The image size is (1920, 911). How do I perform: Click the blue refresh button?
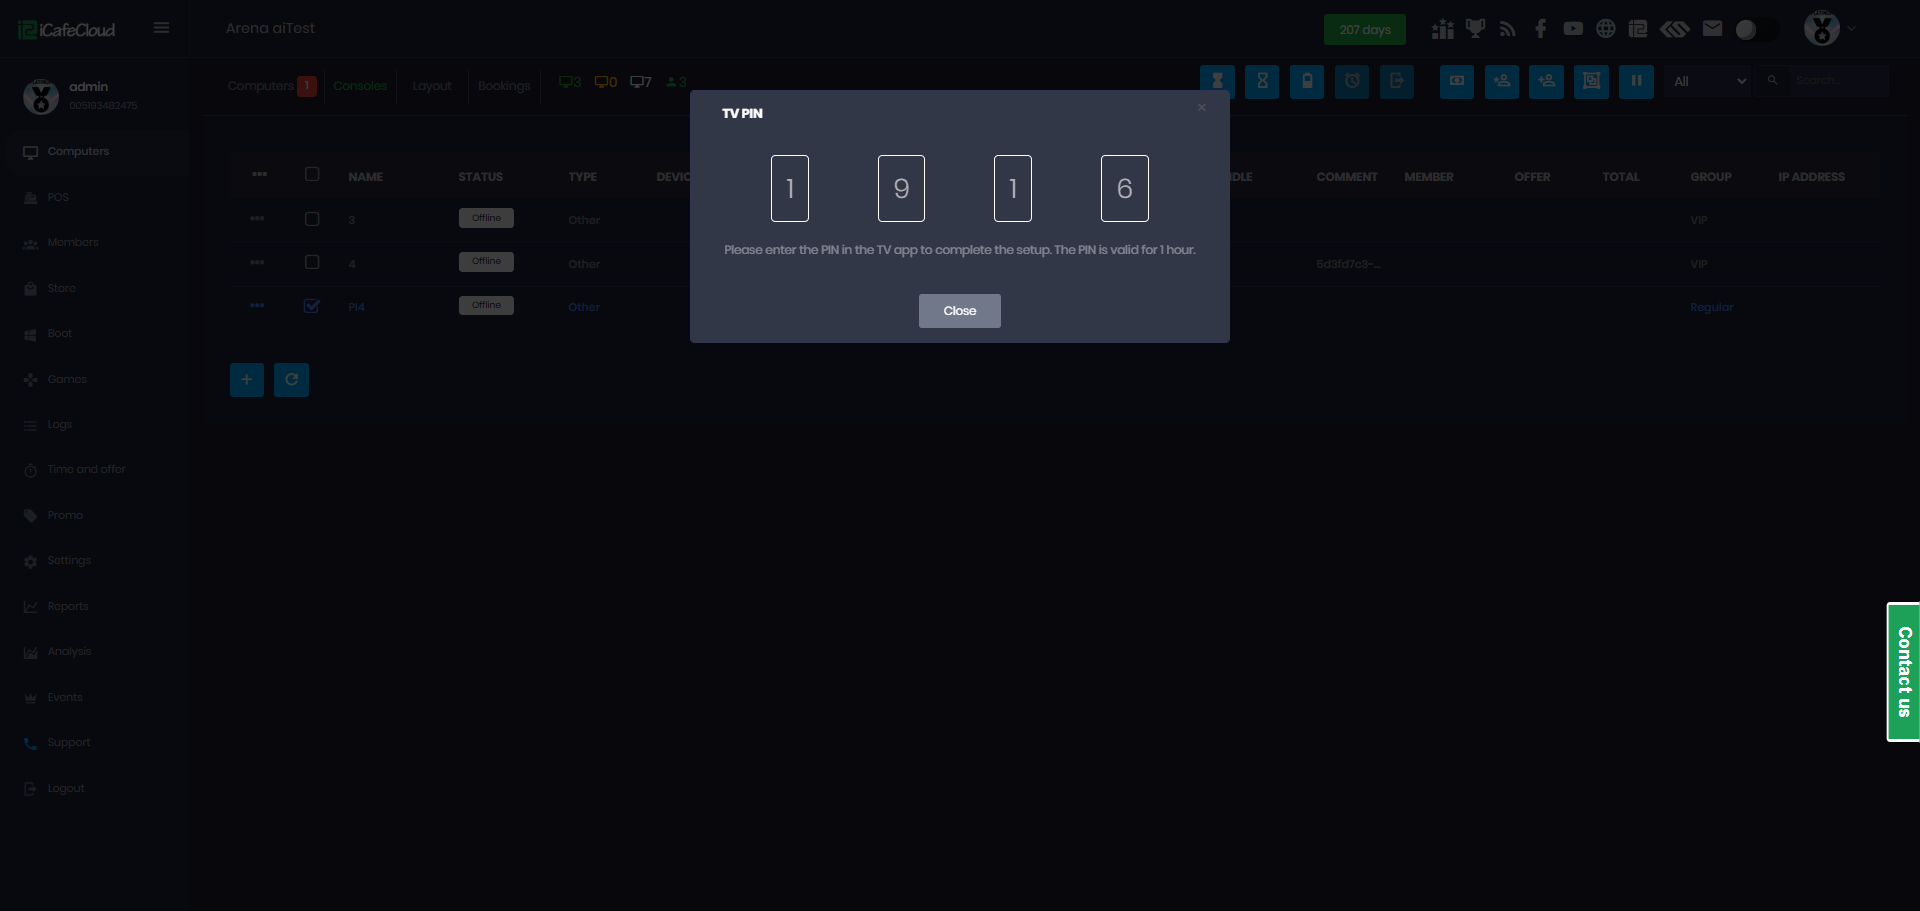point(292,380)
